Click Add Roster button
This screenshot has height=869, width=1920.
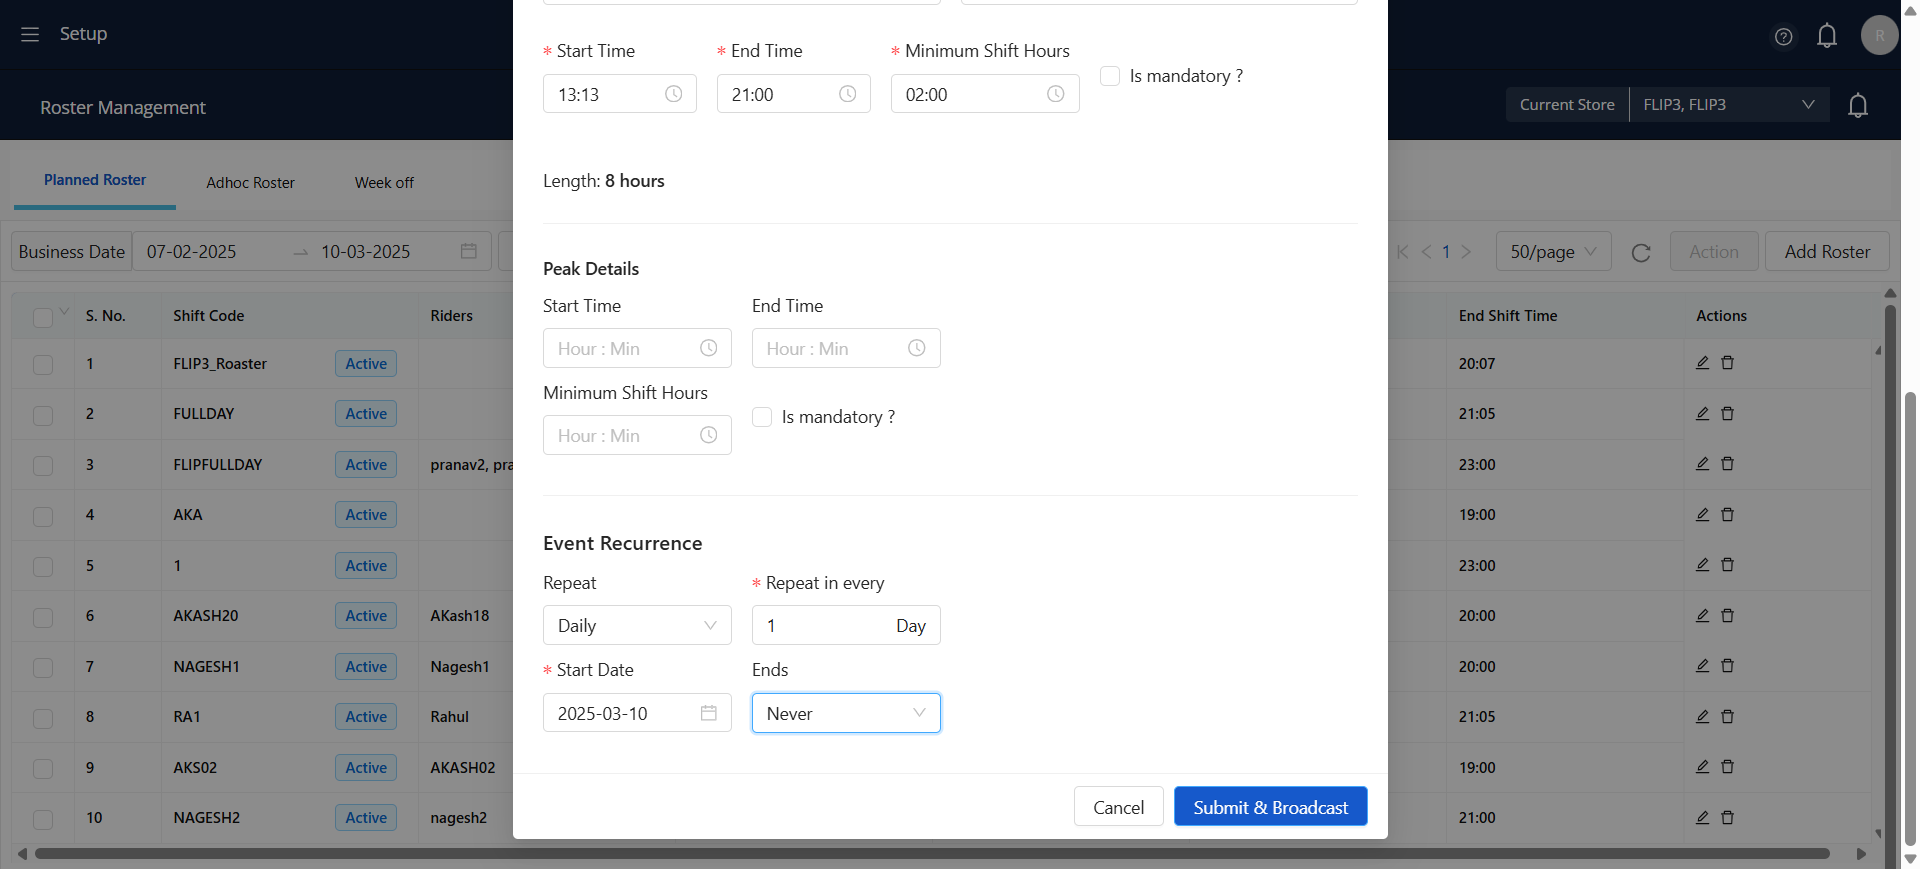(x=1827, y=252)
